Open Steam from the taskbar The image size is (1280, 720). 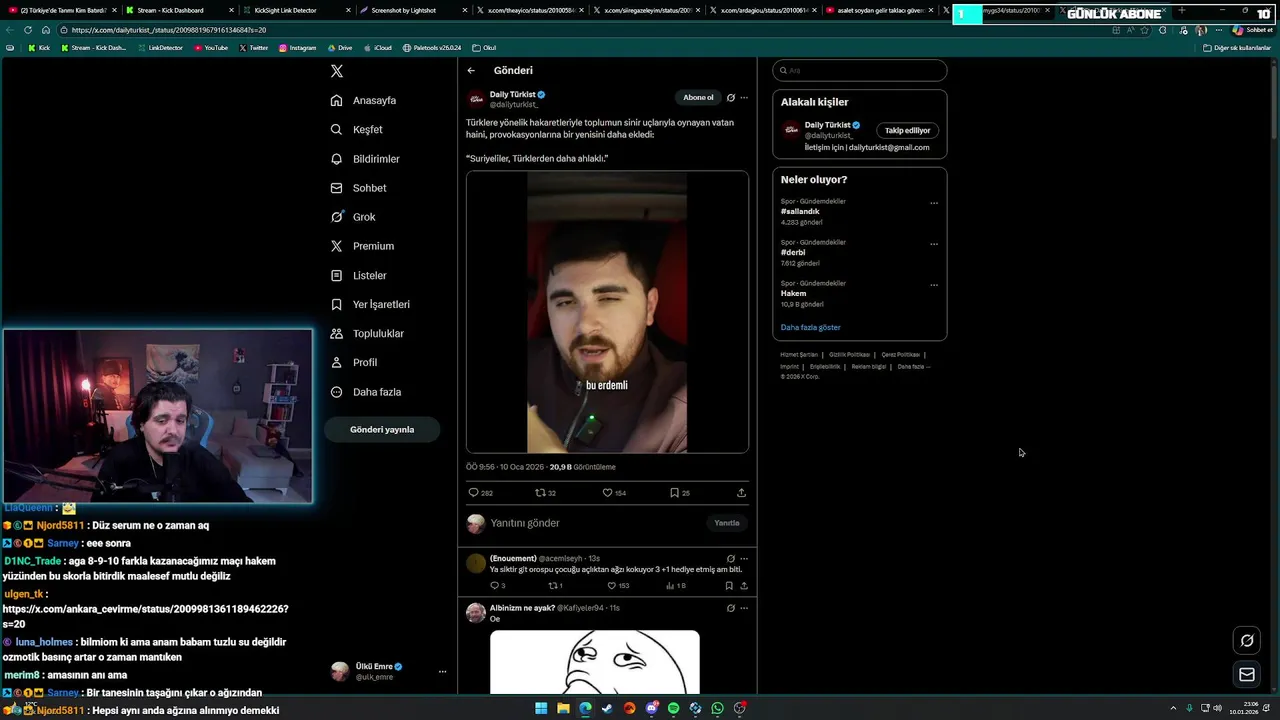tap(607, 708)
